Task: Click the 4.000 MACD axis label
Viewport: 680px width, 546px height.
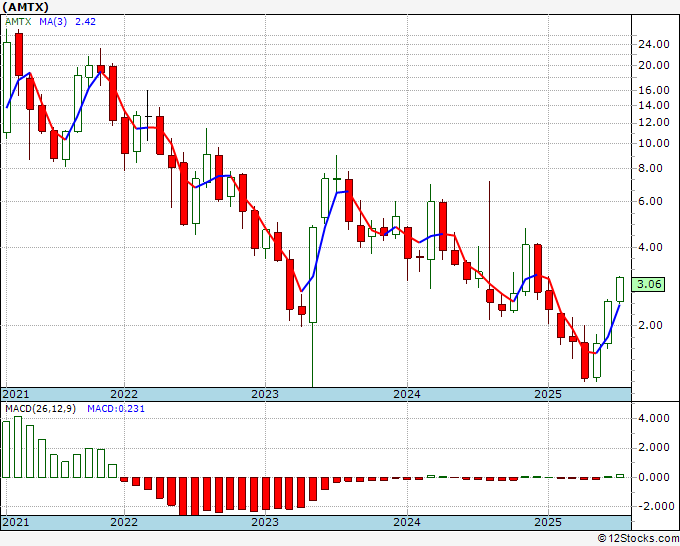Action: 654,418
